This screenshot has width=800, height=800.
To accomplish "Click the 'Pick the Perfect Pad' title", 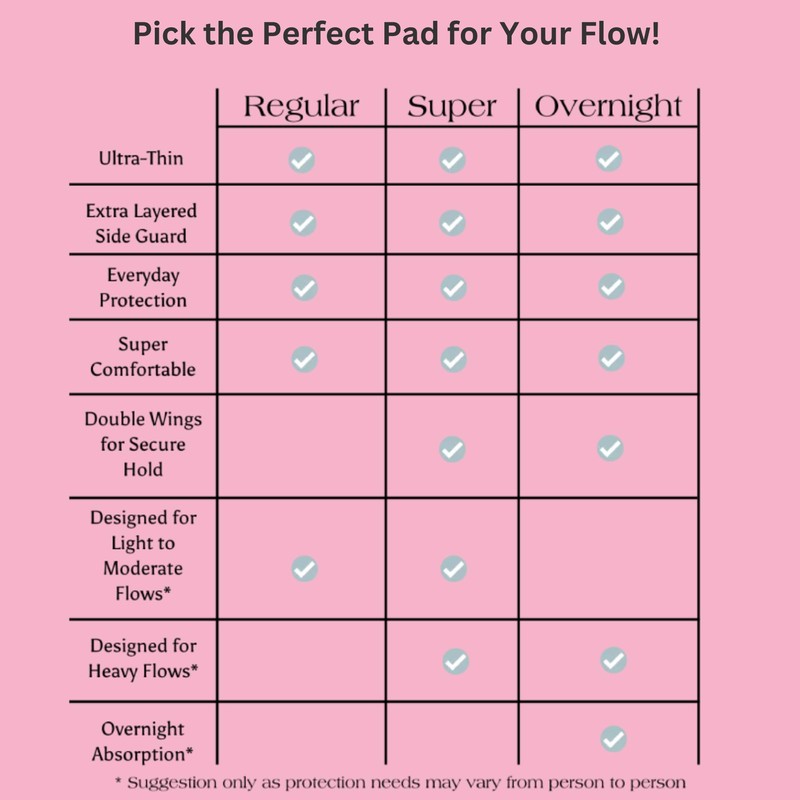I will 397,34.
